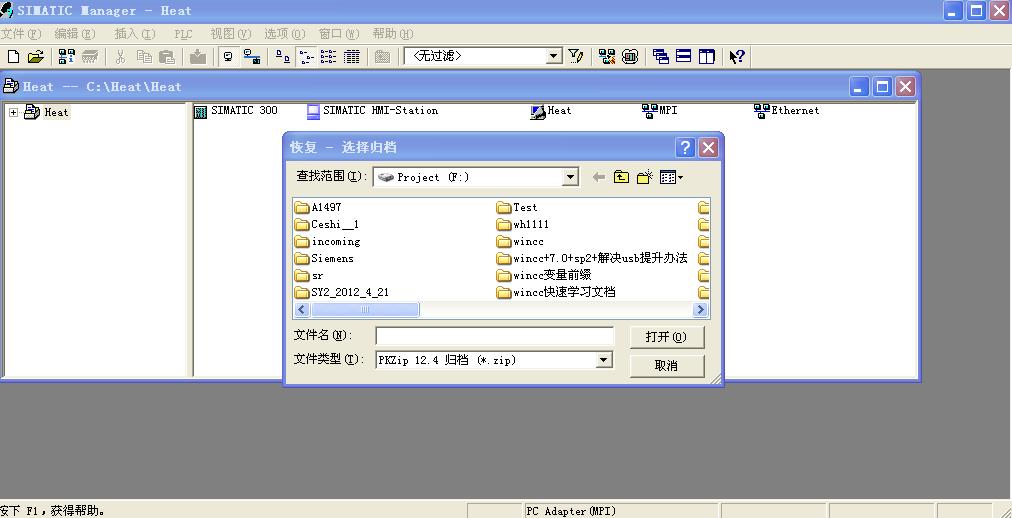Click the New project toolbar icon
Viewport: 1012px width, 518px height.
click(13, 57)
